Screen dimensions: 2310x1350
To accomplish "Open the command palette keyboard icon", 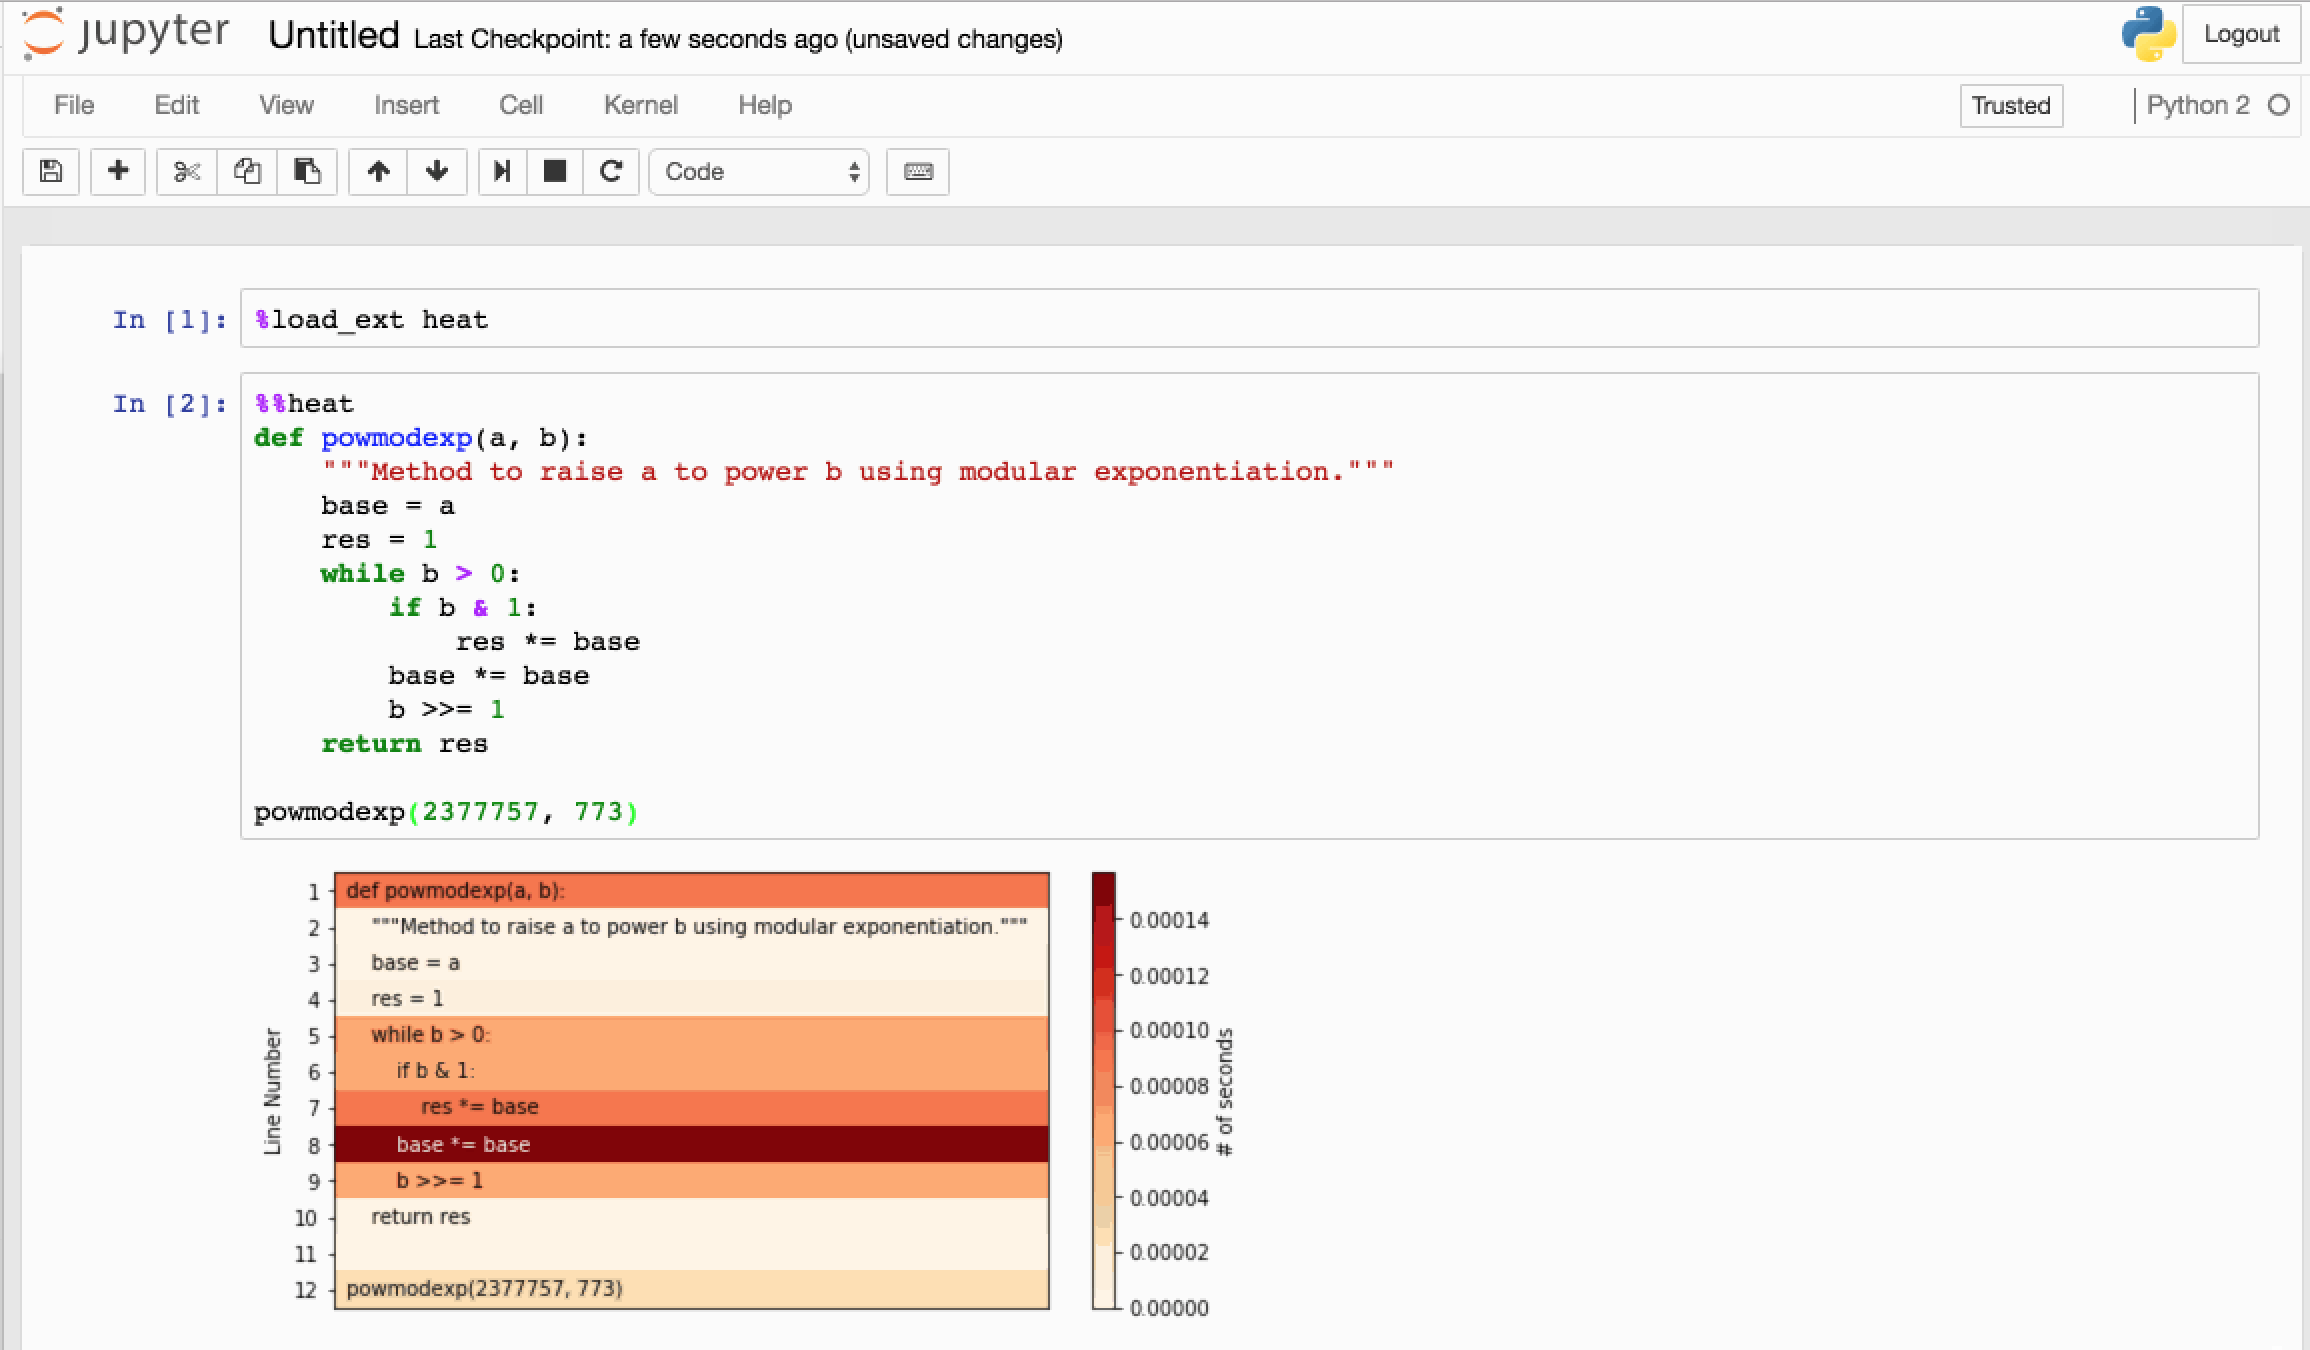I will tap(918, 172).
